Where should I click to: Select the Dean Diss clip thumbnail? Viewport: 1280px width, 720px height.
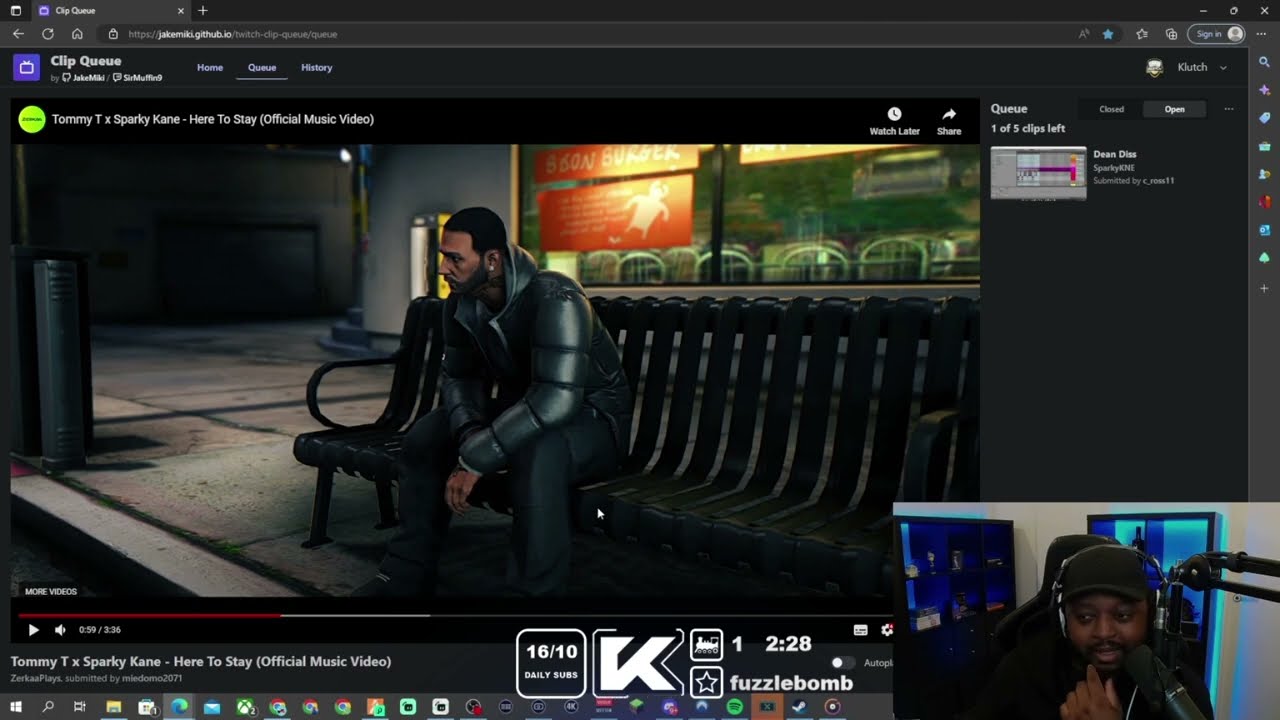pyautogui.click(x=1038, y=173)
